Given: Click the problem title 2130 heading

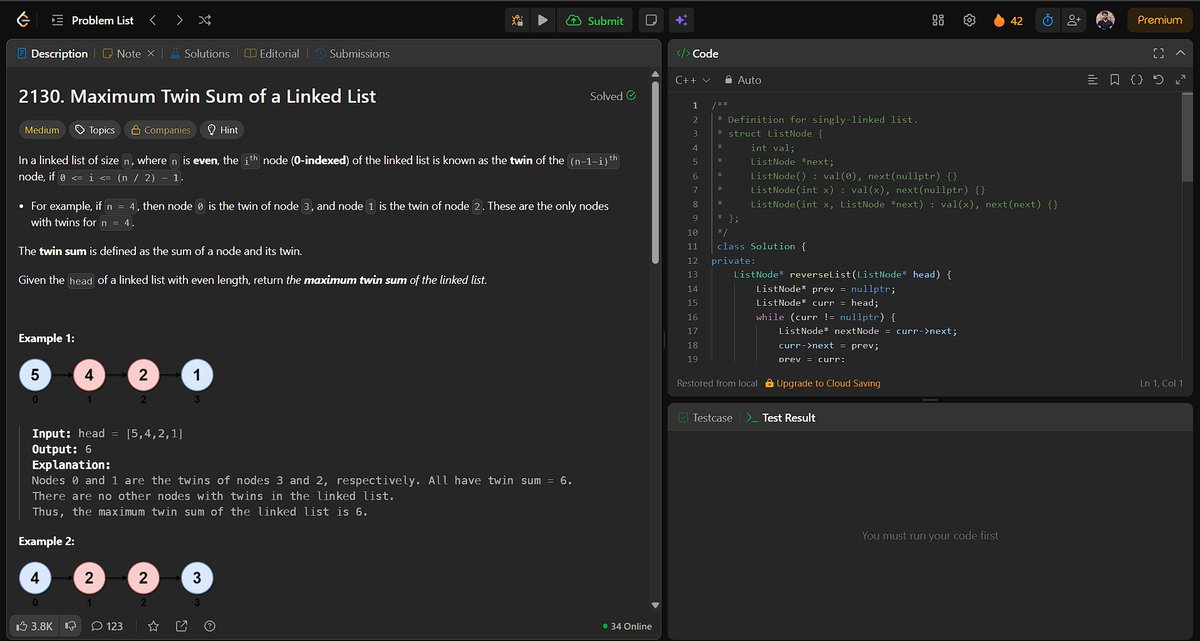Looking at the screenshot, I should 198,97.
